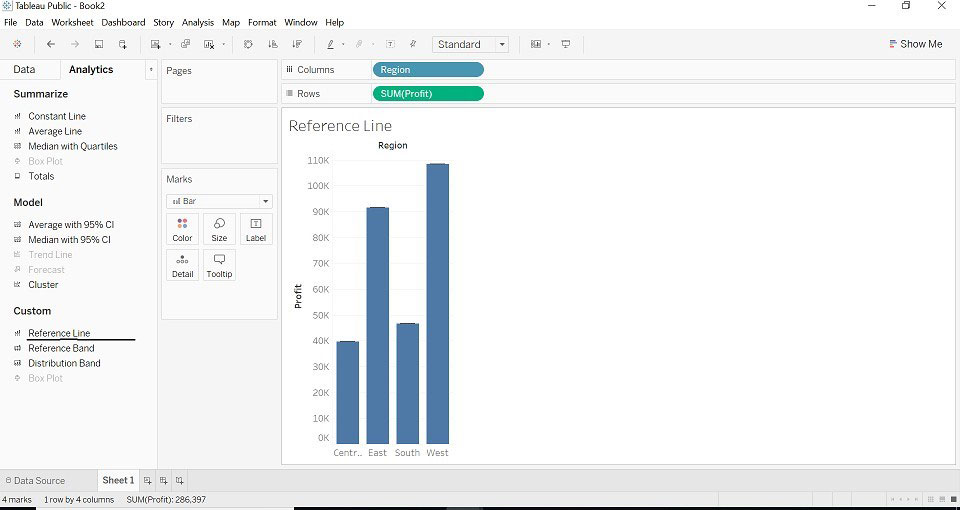Click the Show/Hide Cards icon
The image size is (960, 510).
[536, 44]
